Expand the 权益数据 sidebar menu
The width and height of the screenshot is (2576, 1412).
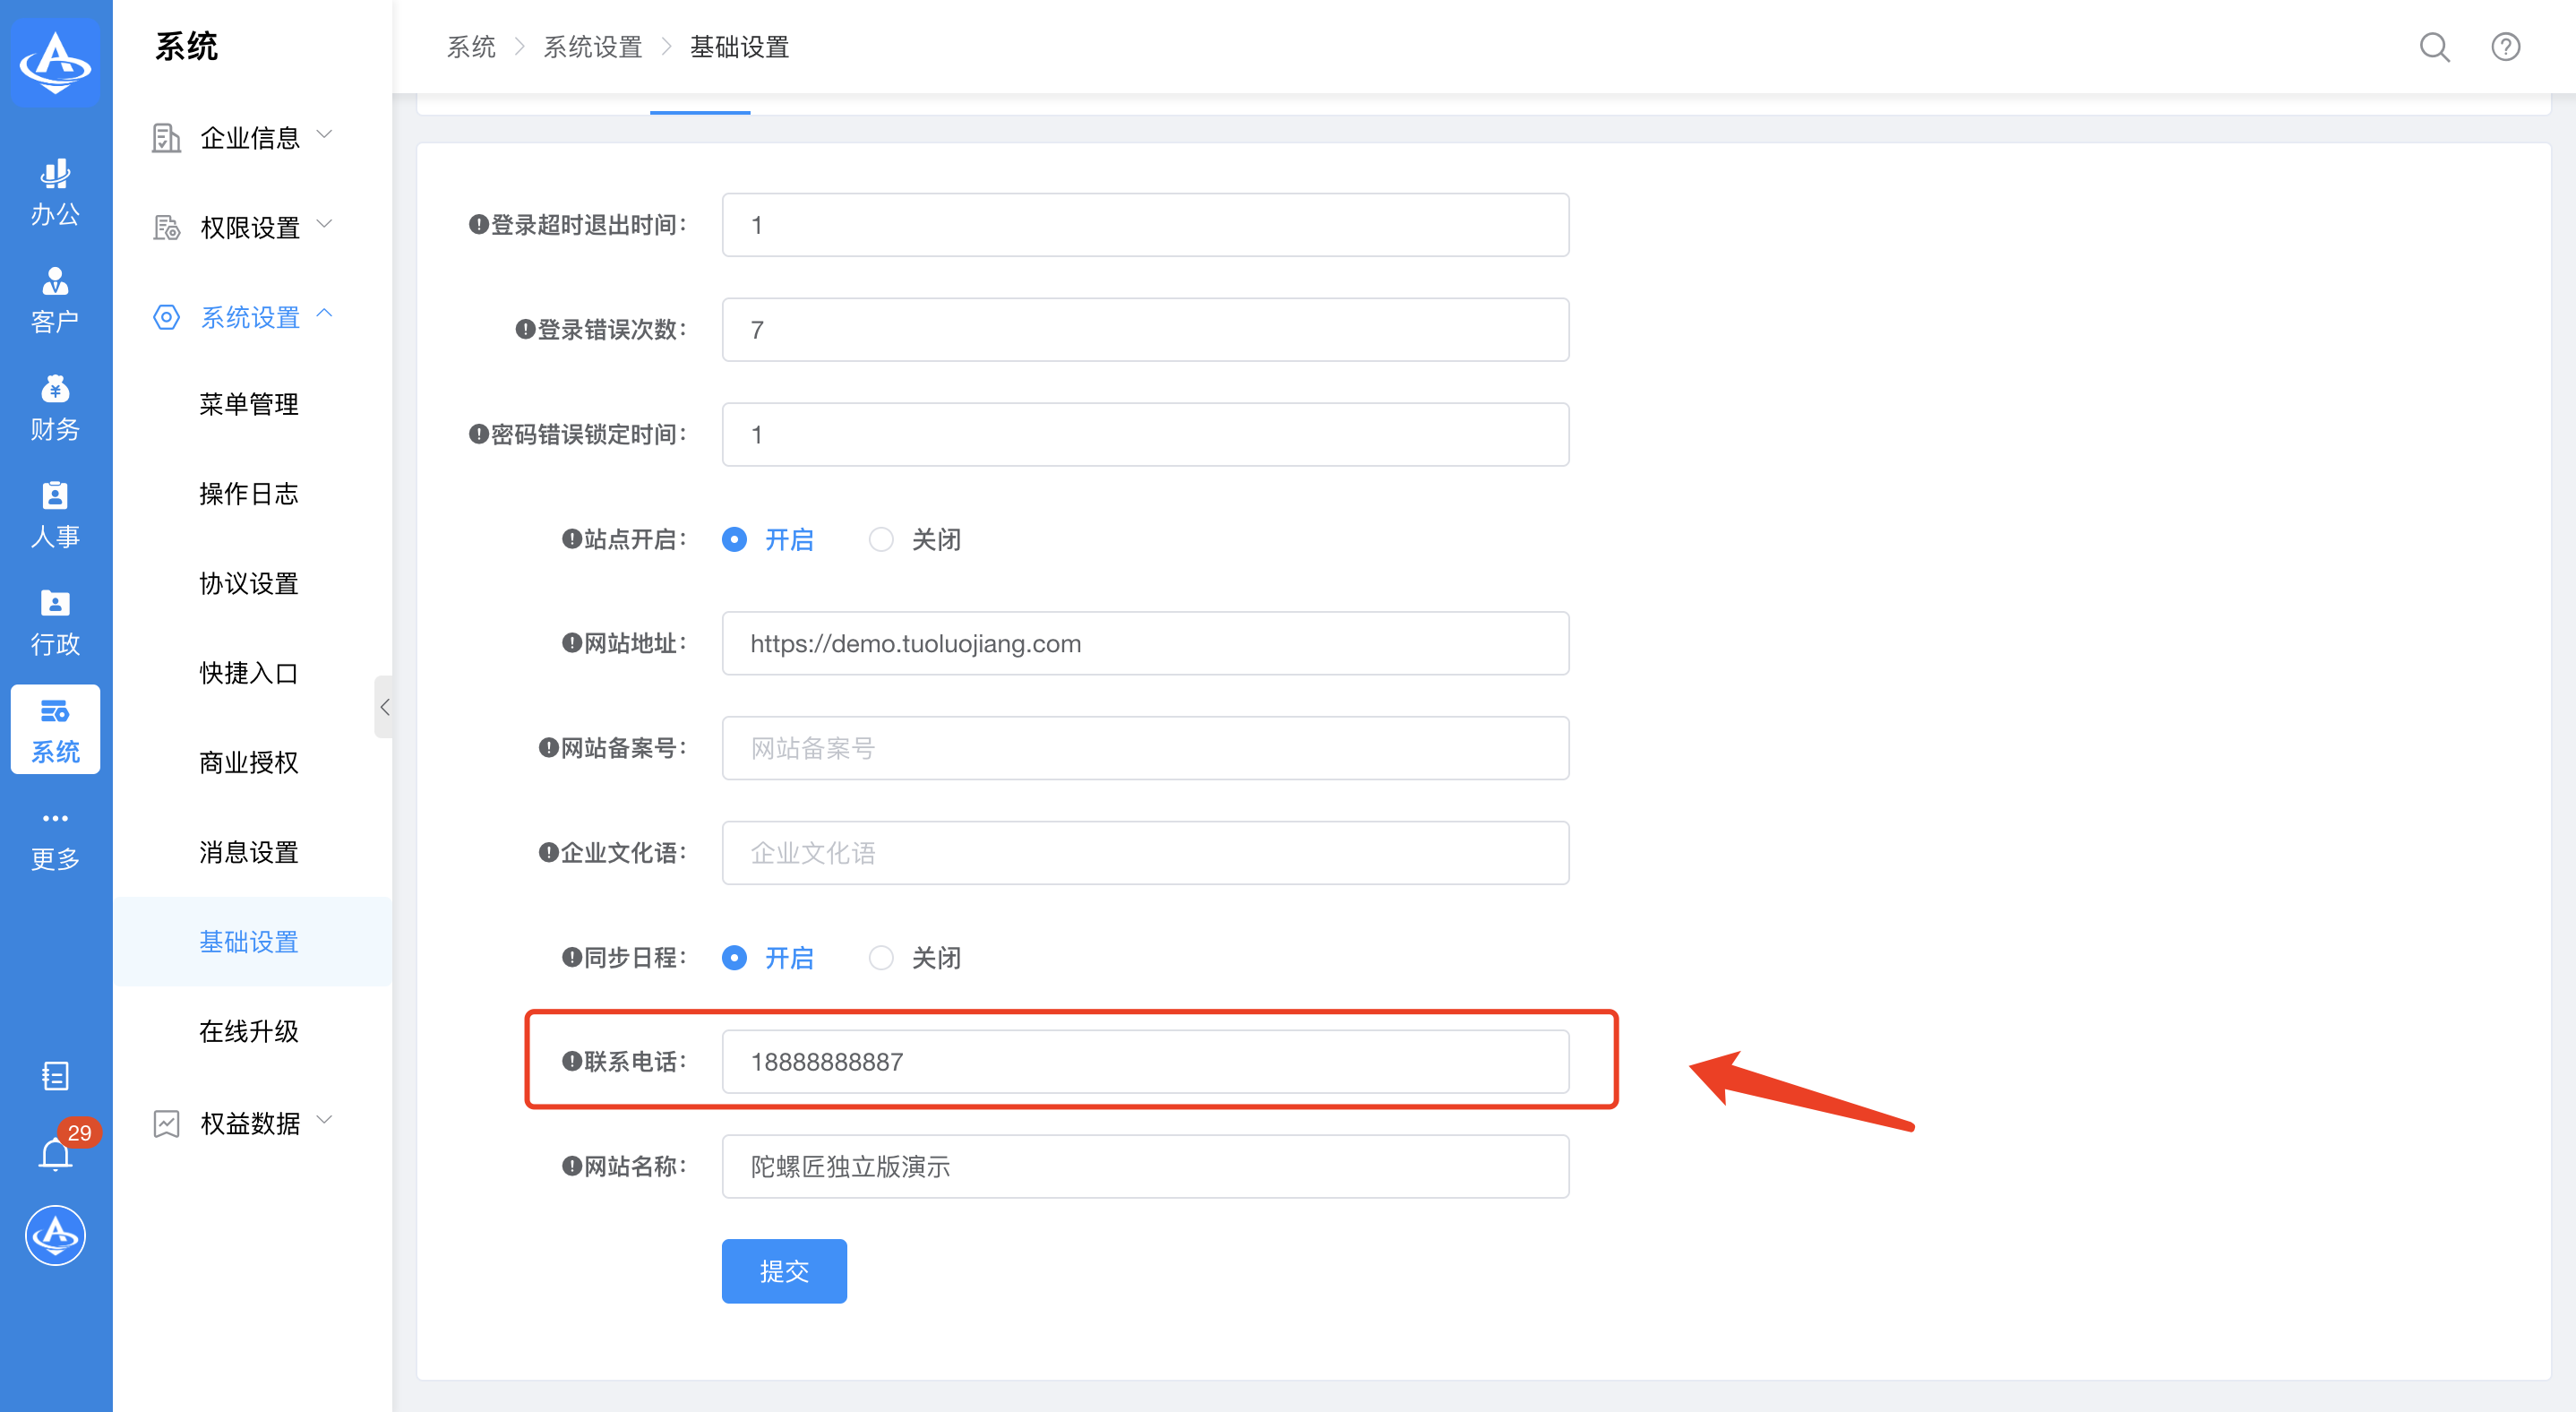pos(250,1123)
